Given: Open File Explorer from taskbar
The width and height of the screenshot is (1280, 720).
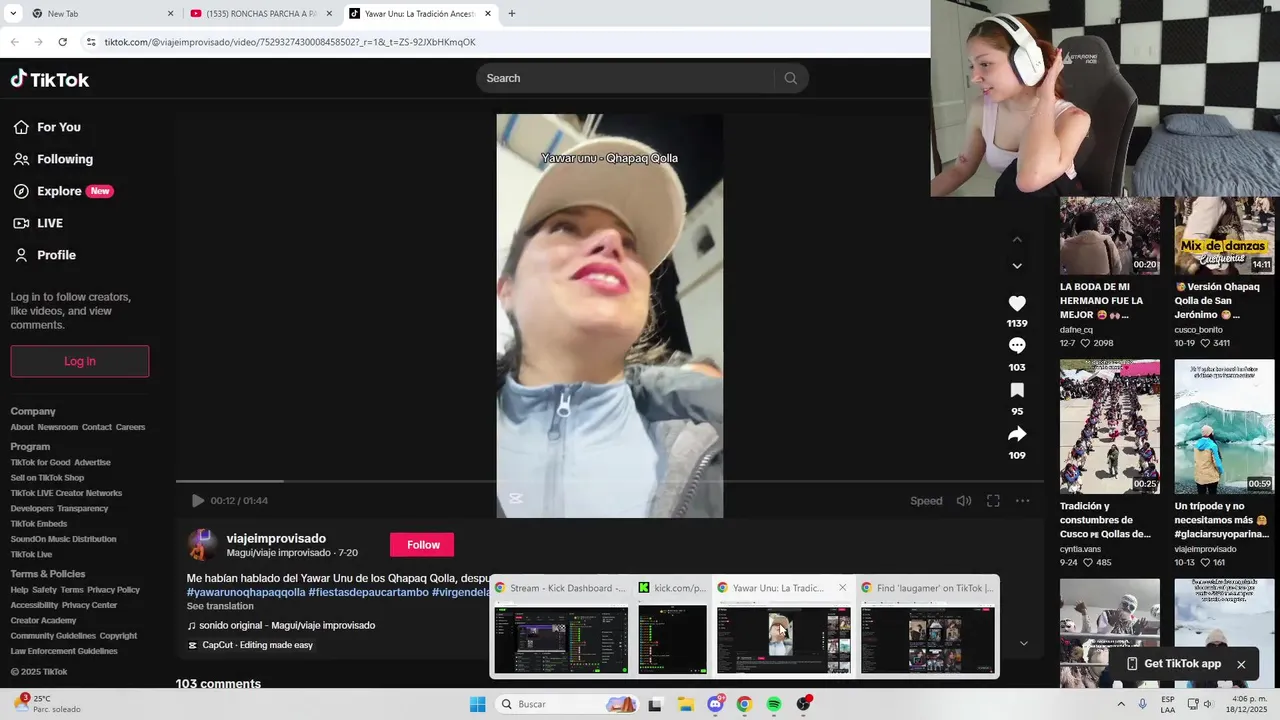Looking at the screenshot, I should pos(686,704).
